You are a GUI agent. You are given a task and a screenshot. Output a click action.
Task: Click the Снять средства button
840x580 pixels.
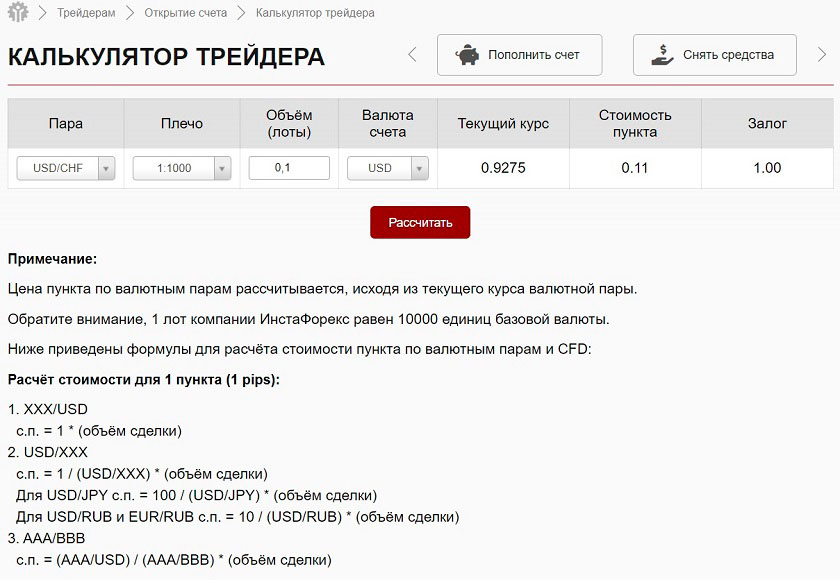coord(715,55)
